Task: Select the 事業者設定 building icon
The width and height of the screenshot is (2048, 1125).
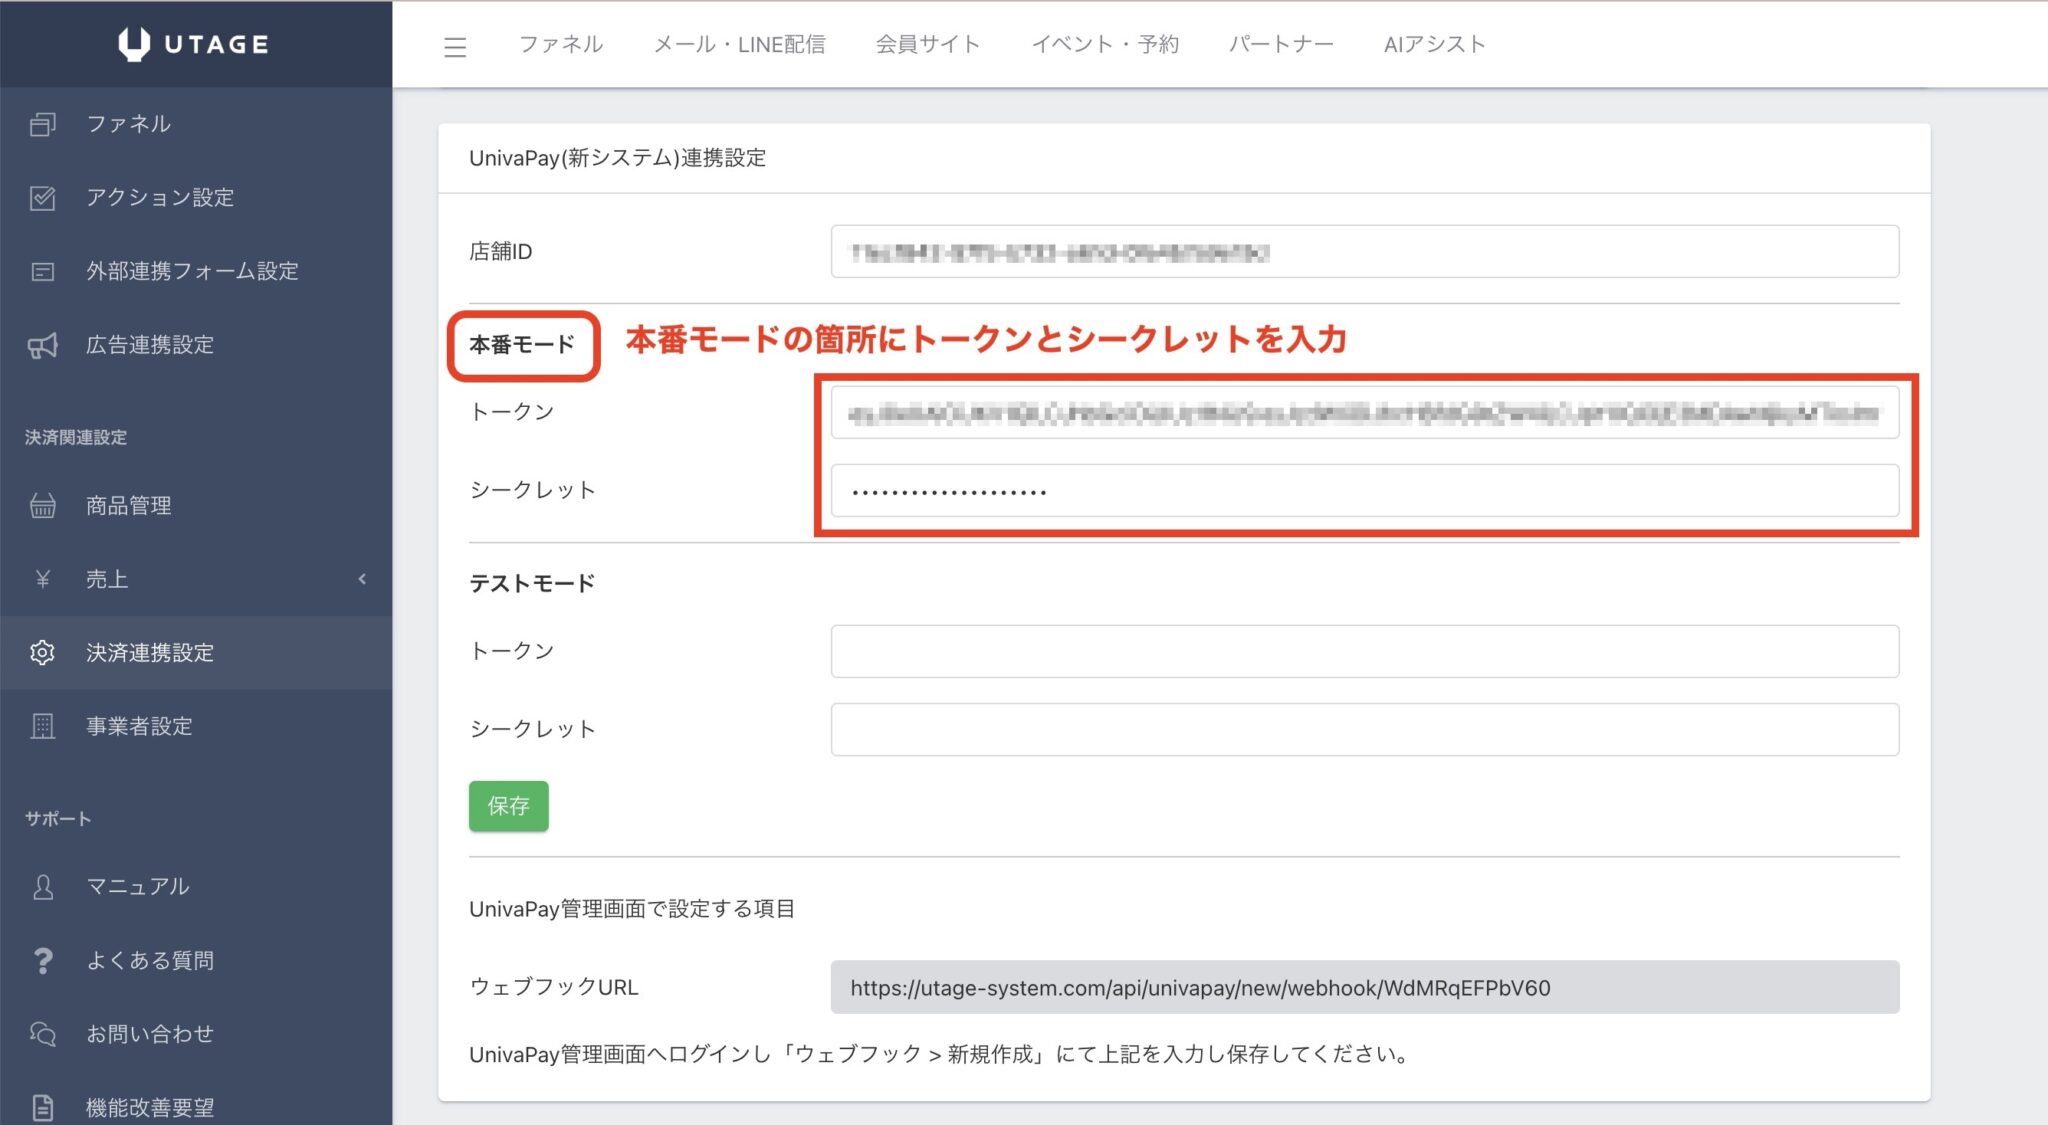Action: [41, 727]
